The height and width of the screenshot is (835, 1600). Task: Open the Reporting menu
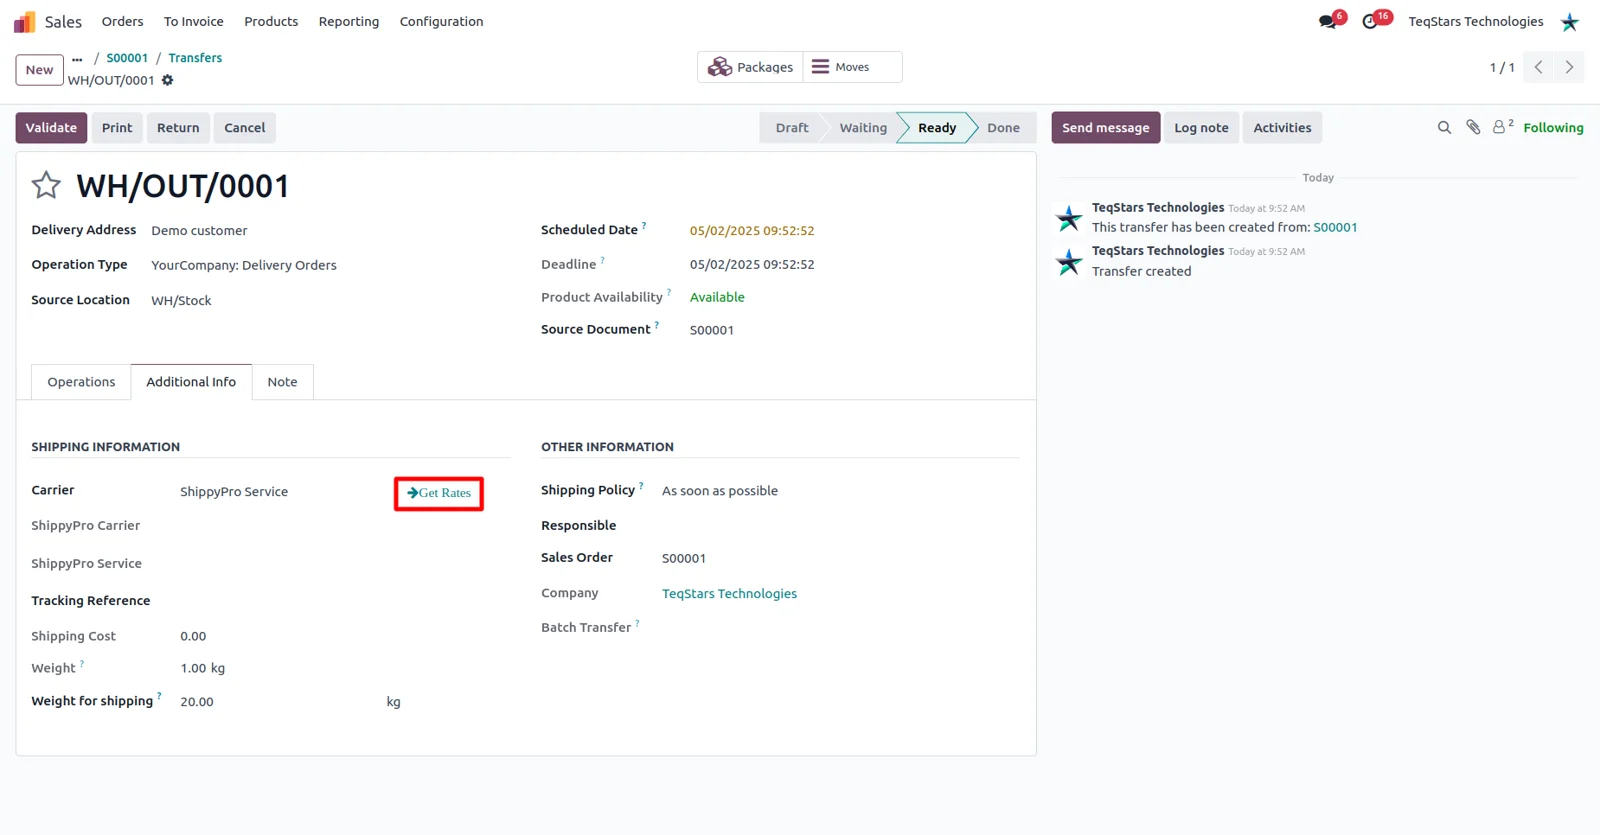(x=349, y=21)
